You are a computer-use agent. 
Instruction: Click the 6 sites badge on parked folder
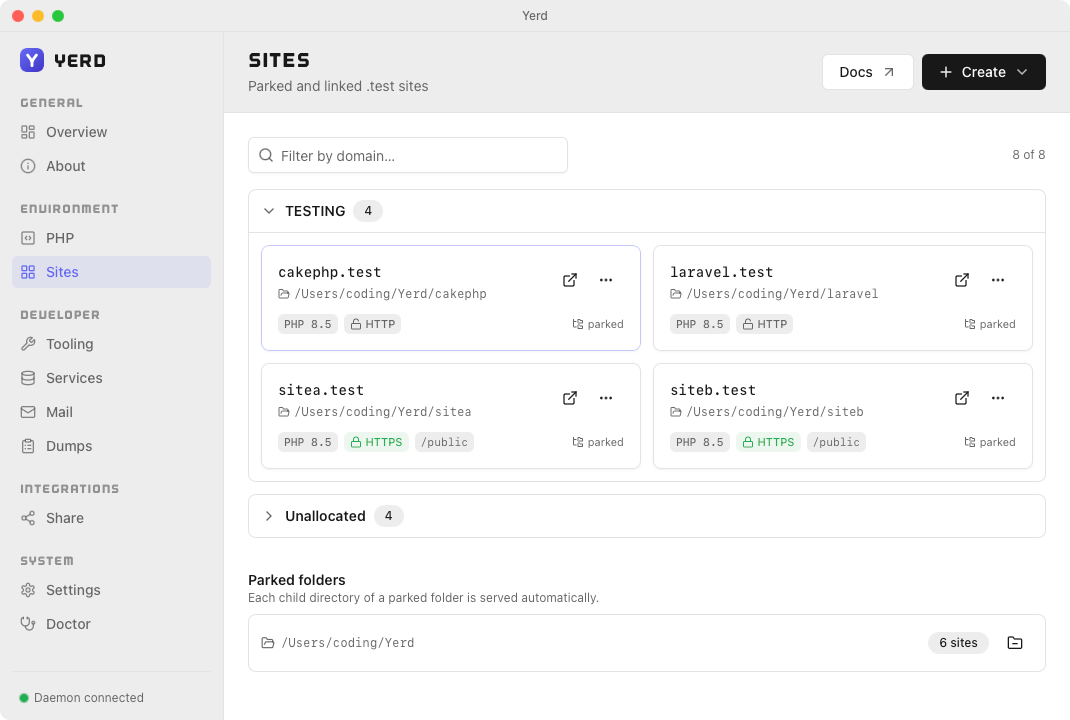tap(958, 643)
